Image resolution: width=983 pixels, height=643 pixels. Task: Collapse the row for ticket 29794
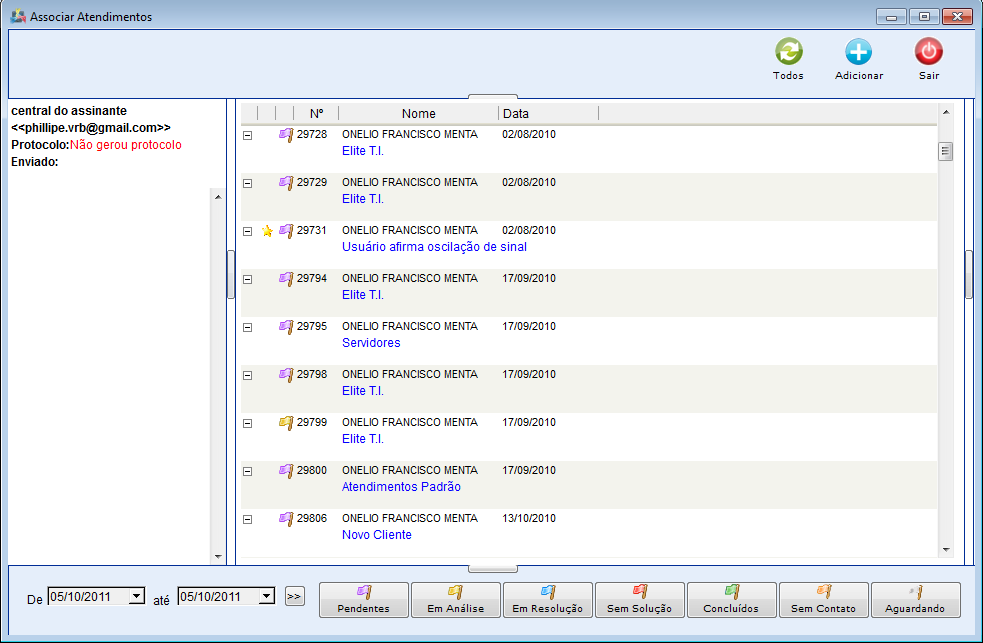pyautogui.click(x=248, y=279)
